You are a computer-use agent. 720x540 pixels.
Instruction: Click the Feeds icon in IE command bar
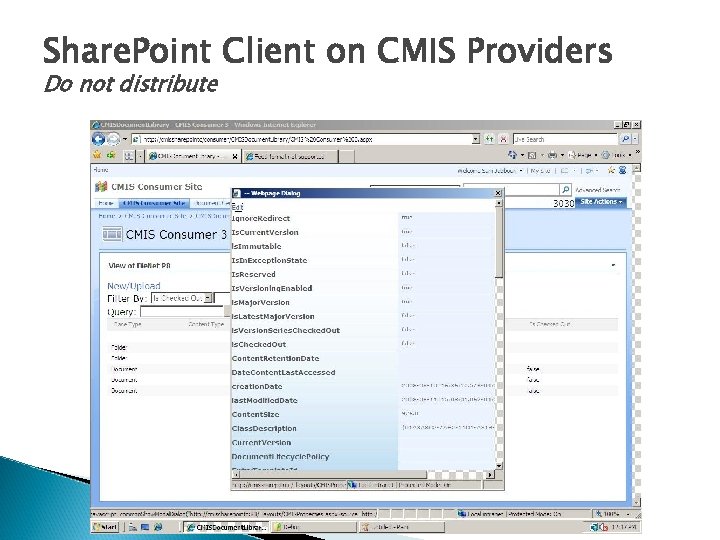532,155
